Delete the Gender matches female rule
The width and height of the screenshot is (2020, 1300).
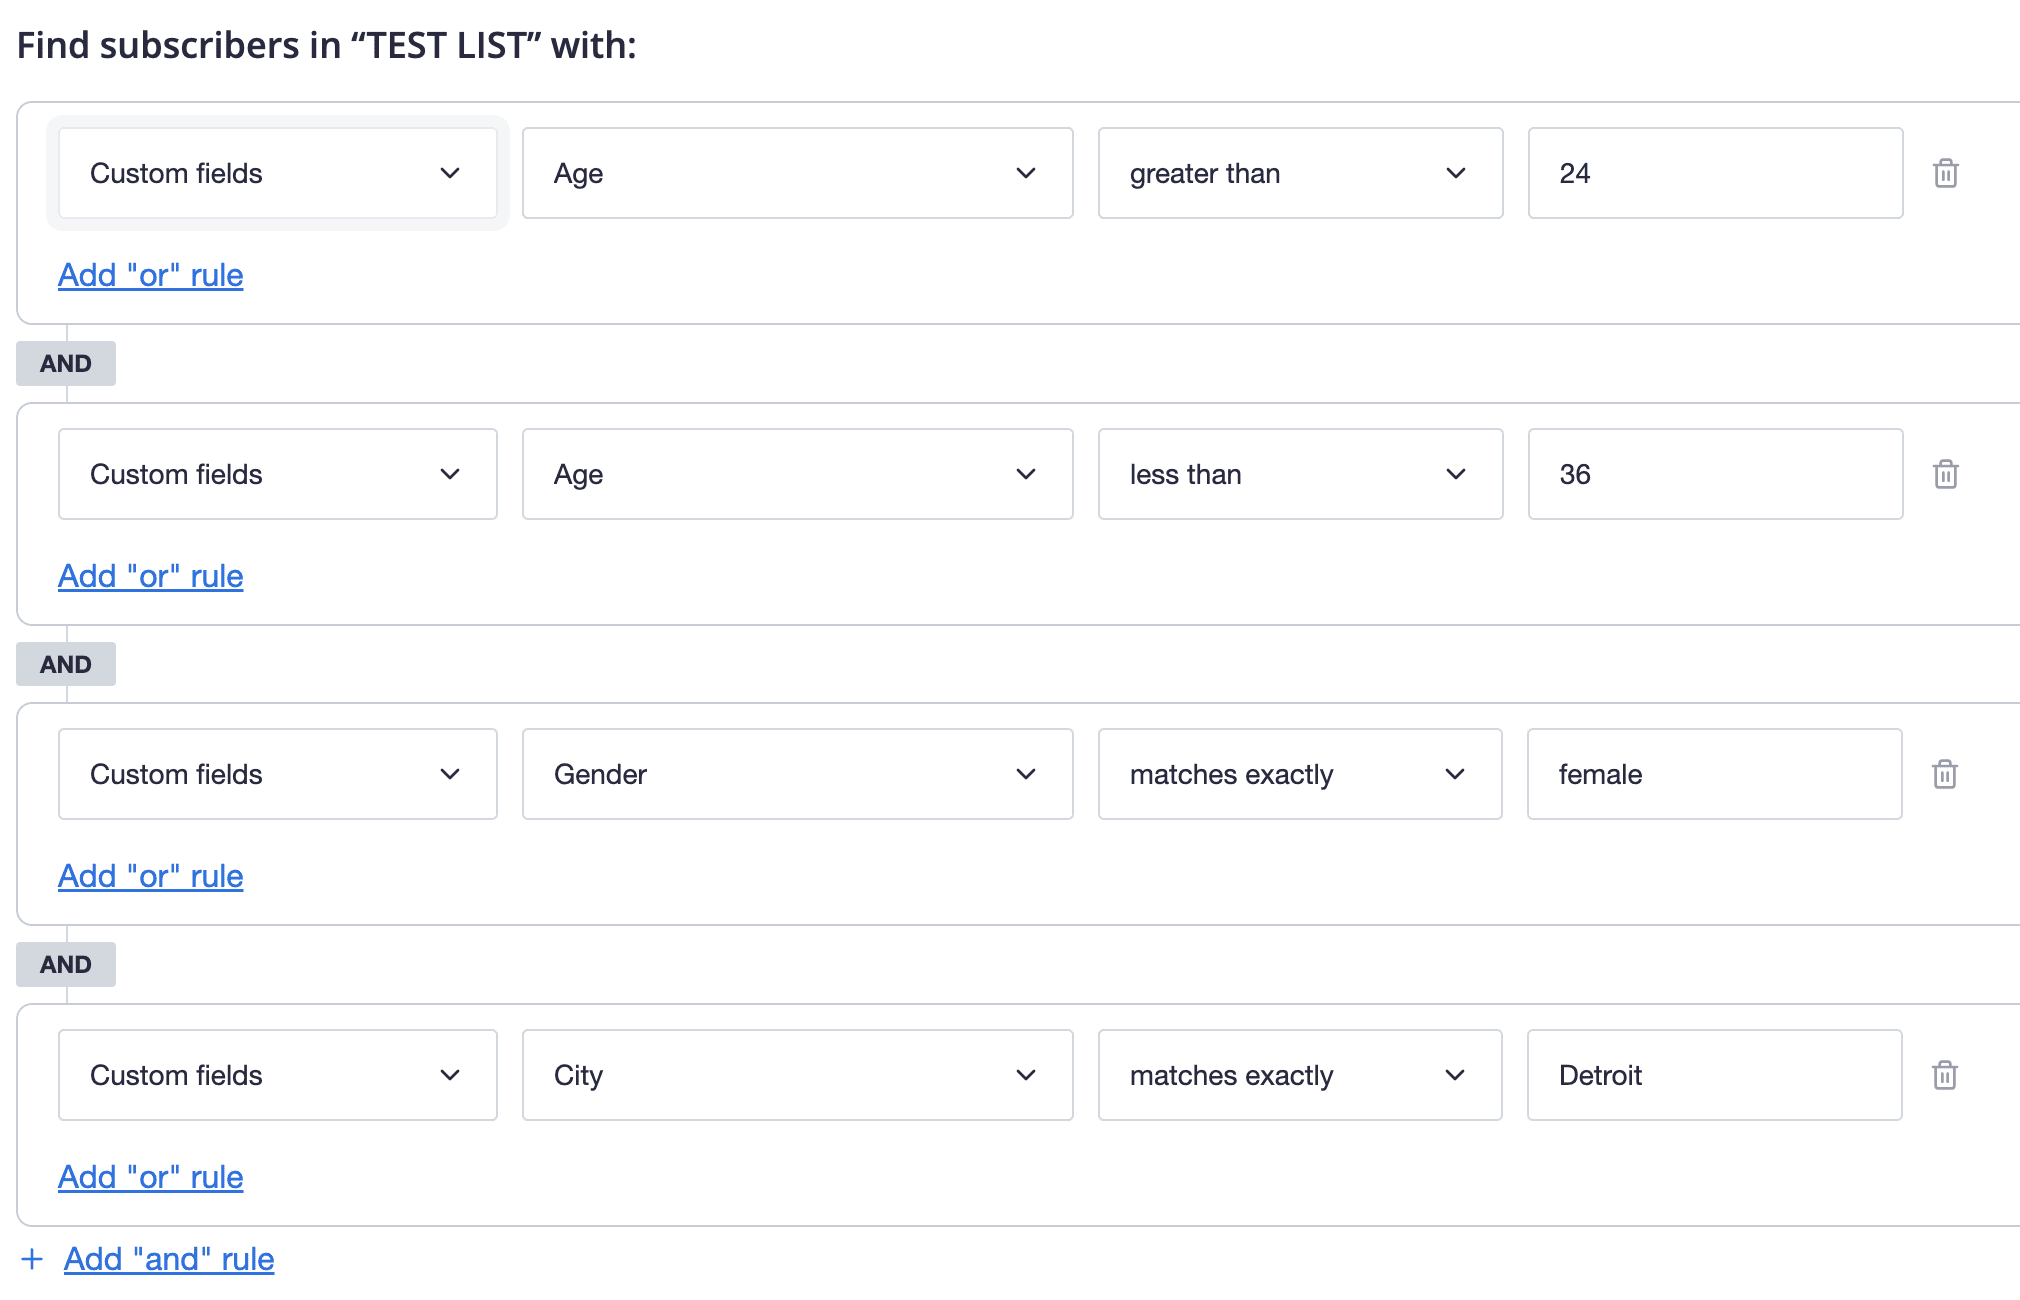coord(1946,774)
